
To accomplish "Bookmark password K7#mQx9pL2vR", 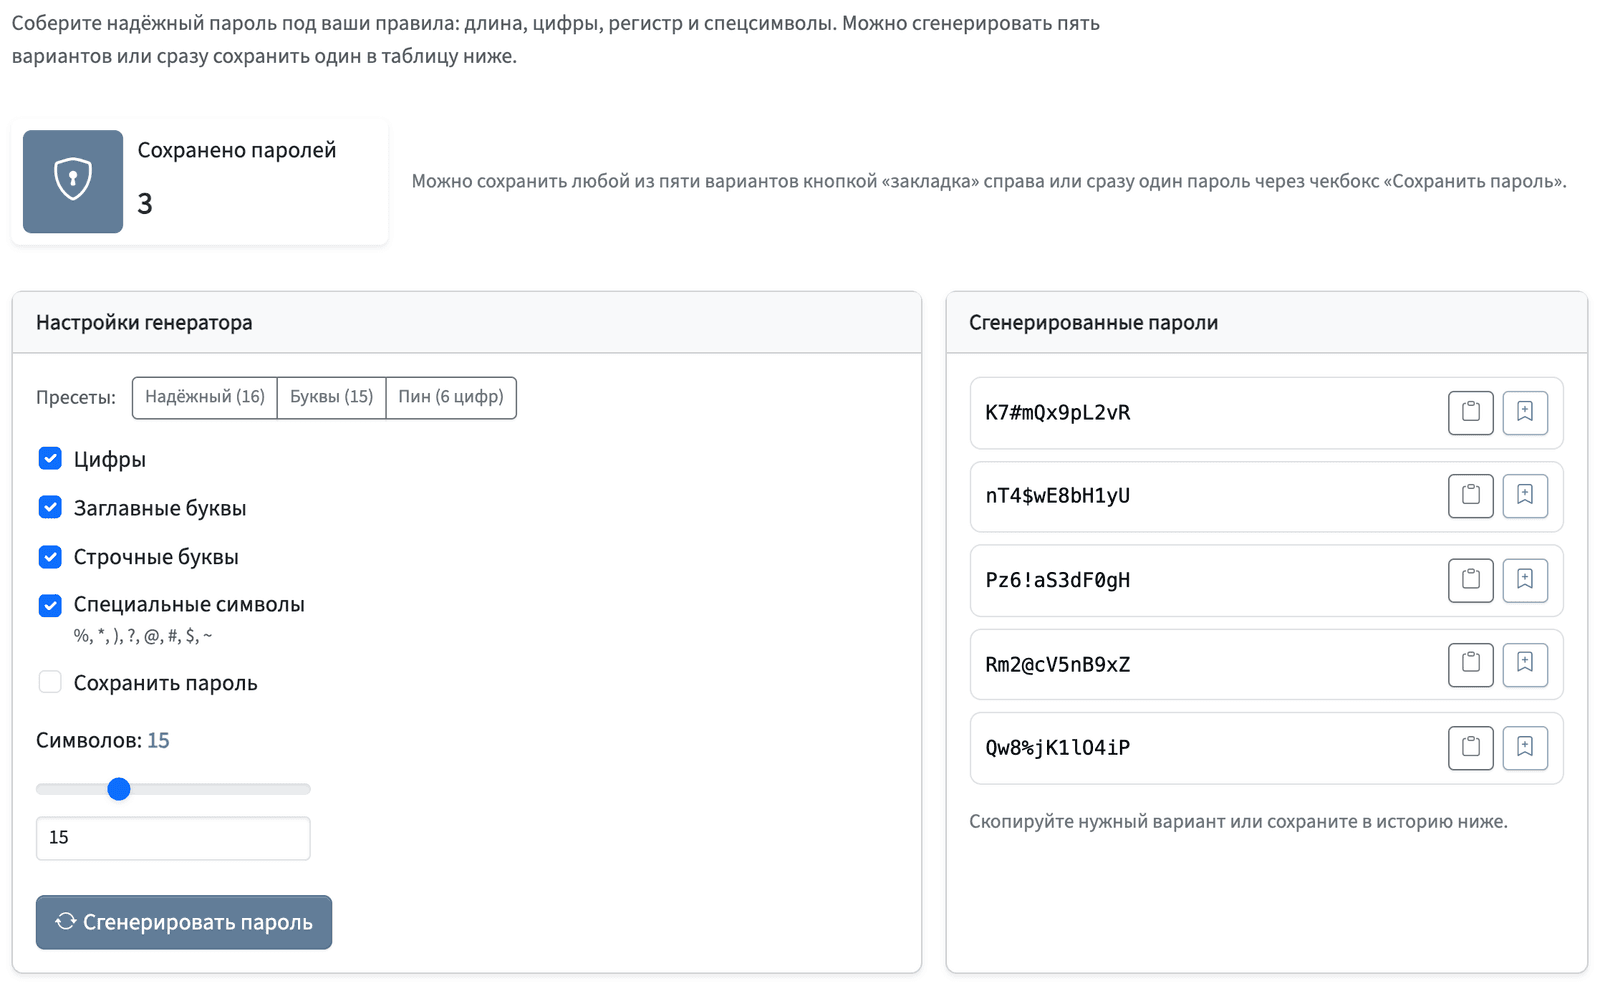I will 1525,412.
